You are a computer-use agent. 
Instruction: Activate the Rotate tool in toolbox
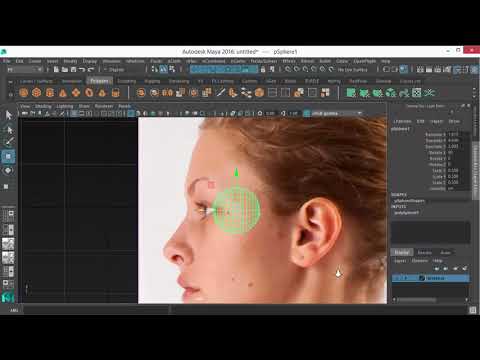pyautogui.click(x=8, y=171)
